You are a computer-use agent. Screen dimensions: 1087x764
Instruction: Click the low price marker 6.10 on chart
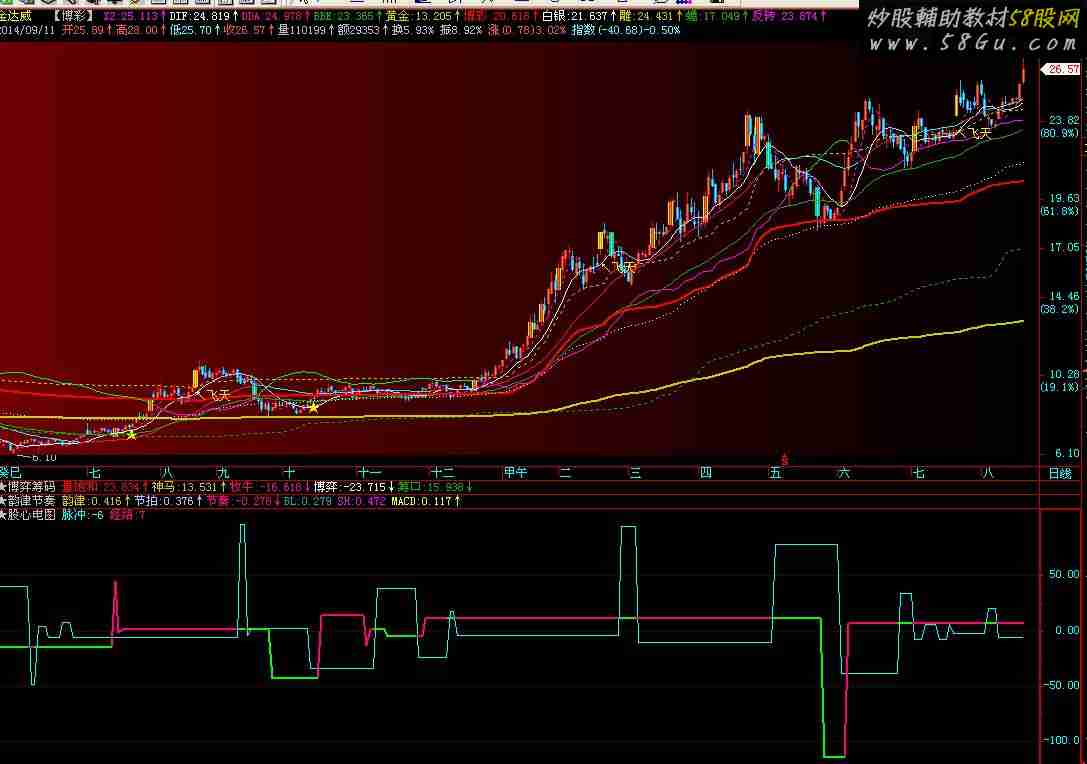pos(43,458)
